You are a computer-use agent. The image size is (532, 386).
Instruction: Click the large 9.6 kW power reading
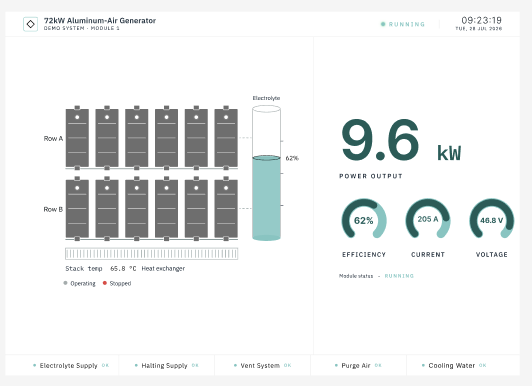click(x=401, y=140)
